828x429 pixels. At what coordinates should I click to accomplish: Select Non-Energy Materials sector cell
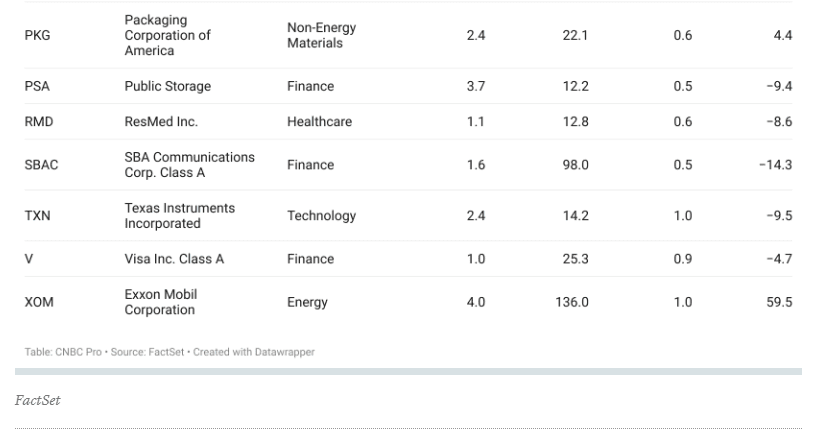pos(322,35)
